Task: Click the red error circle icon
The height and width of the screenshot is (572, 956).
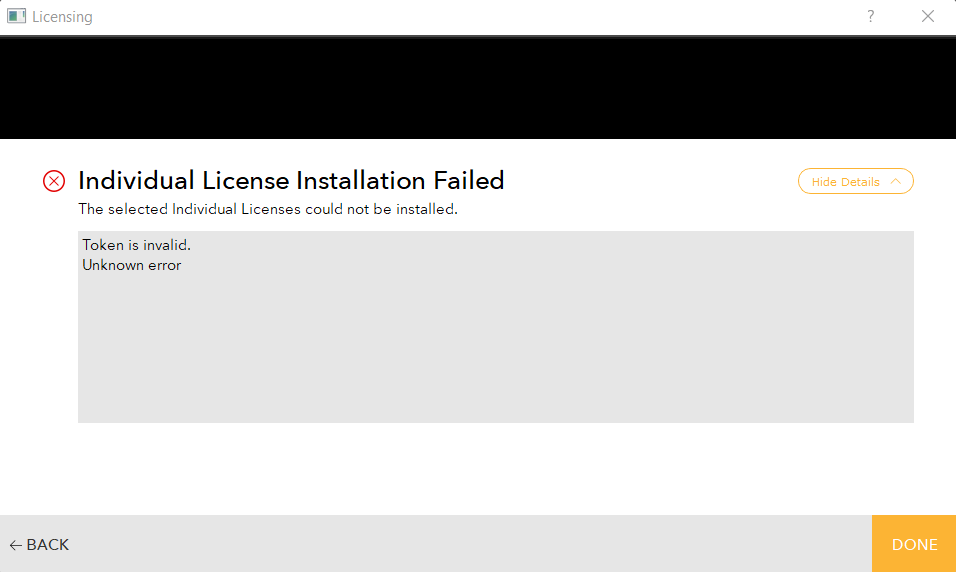Action: pyautogui.click(x=54, y=181)
